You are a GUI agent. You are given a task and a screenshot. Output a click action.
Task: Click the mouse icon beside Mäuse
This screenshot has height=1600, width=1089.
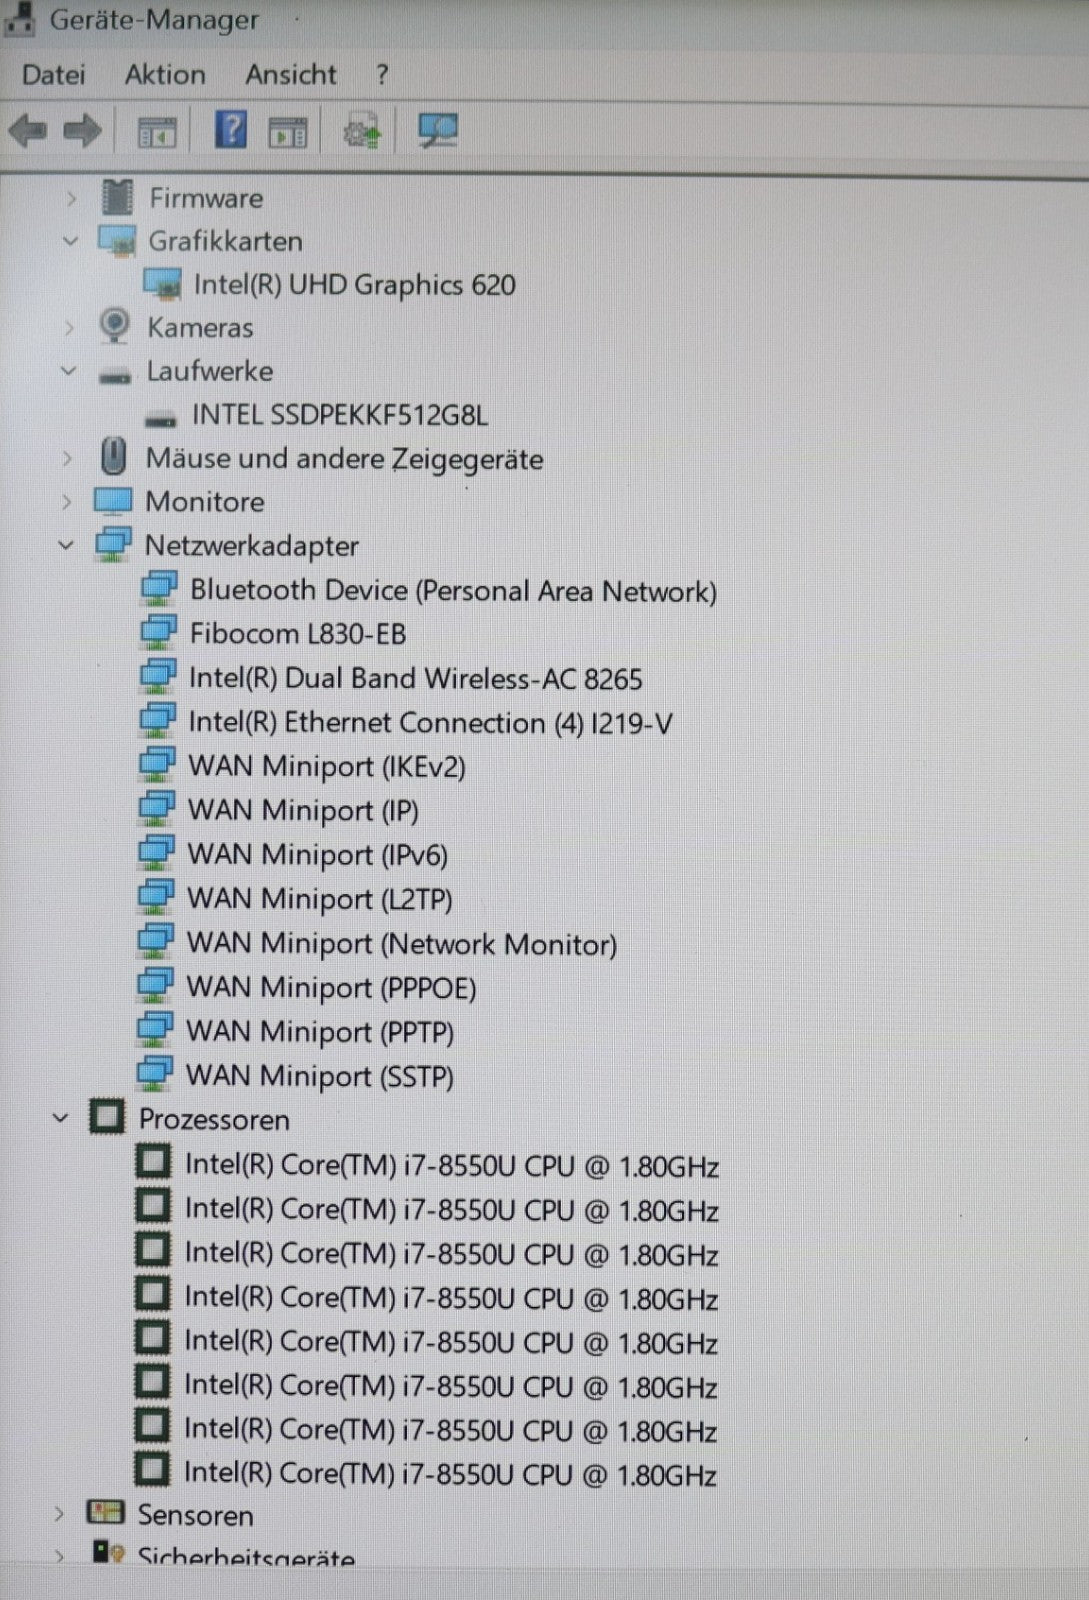(x=114, y=457)
